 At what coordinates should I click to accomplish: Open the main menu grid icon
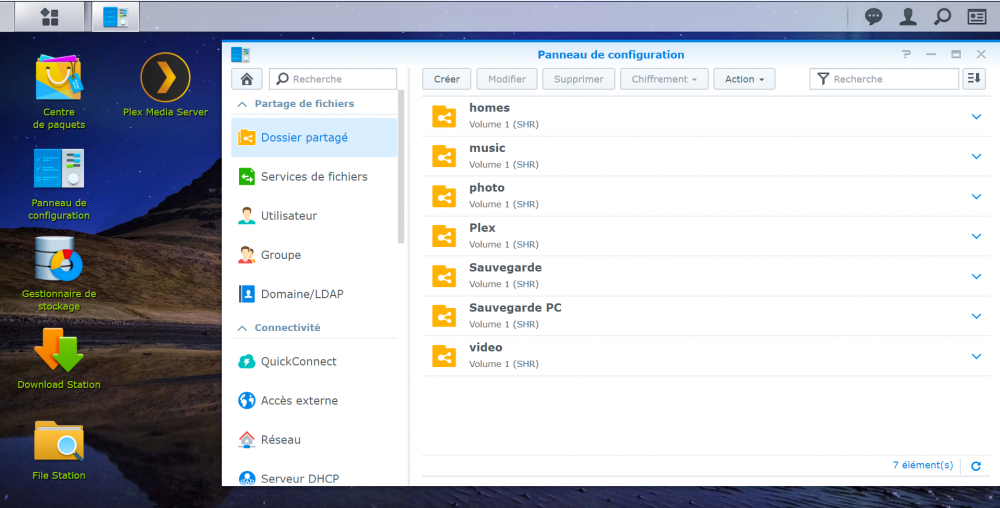click(x=49, y=17)
